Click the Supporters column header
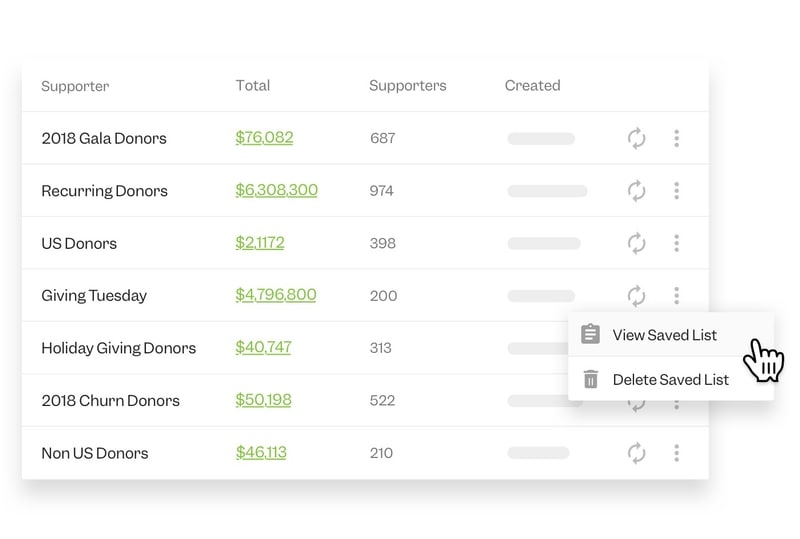This screenshot has height=539, width=800. 408,86
